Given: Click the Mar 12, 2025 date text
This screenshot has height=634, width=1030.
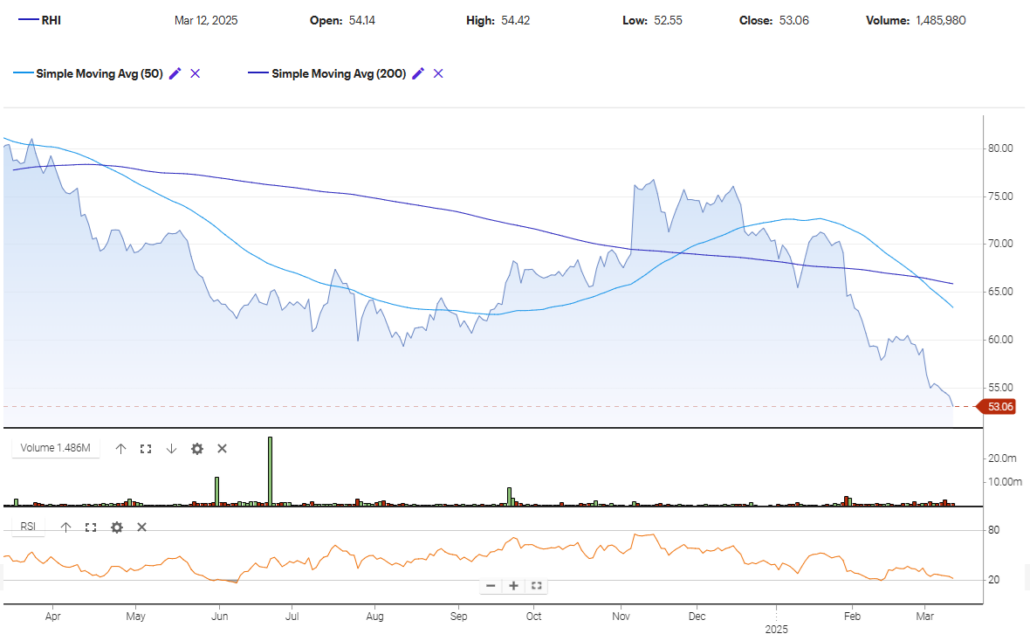Looking at the screenshot, I should point(206,20).
